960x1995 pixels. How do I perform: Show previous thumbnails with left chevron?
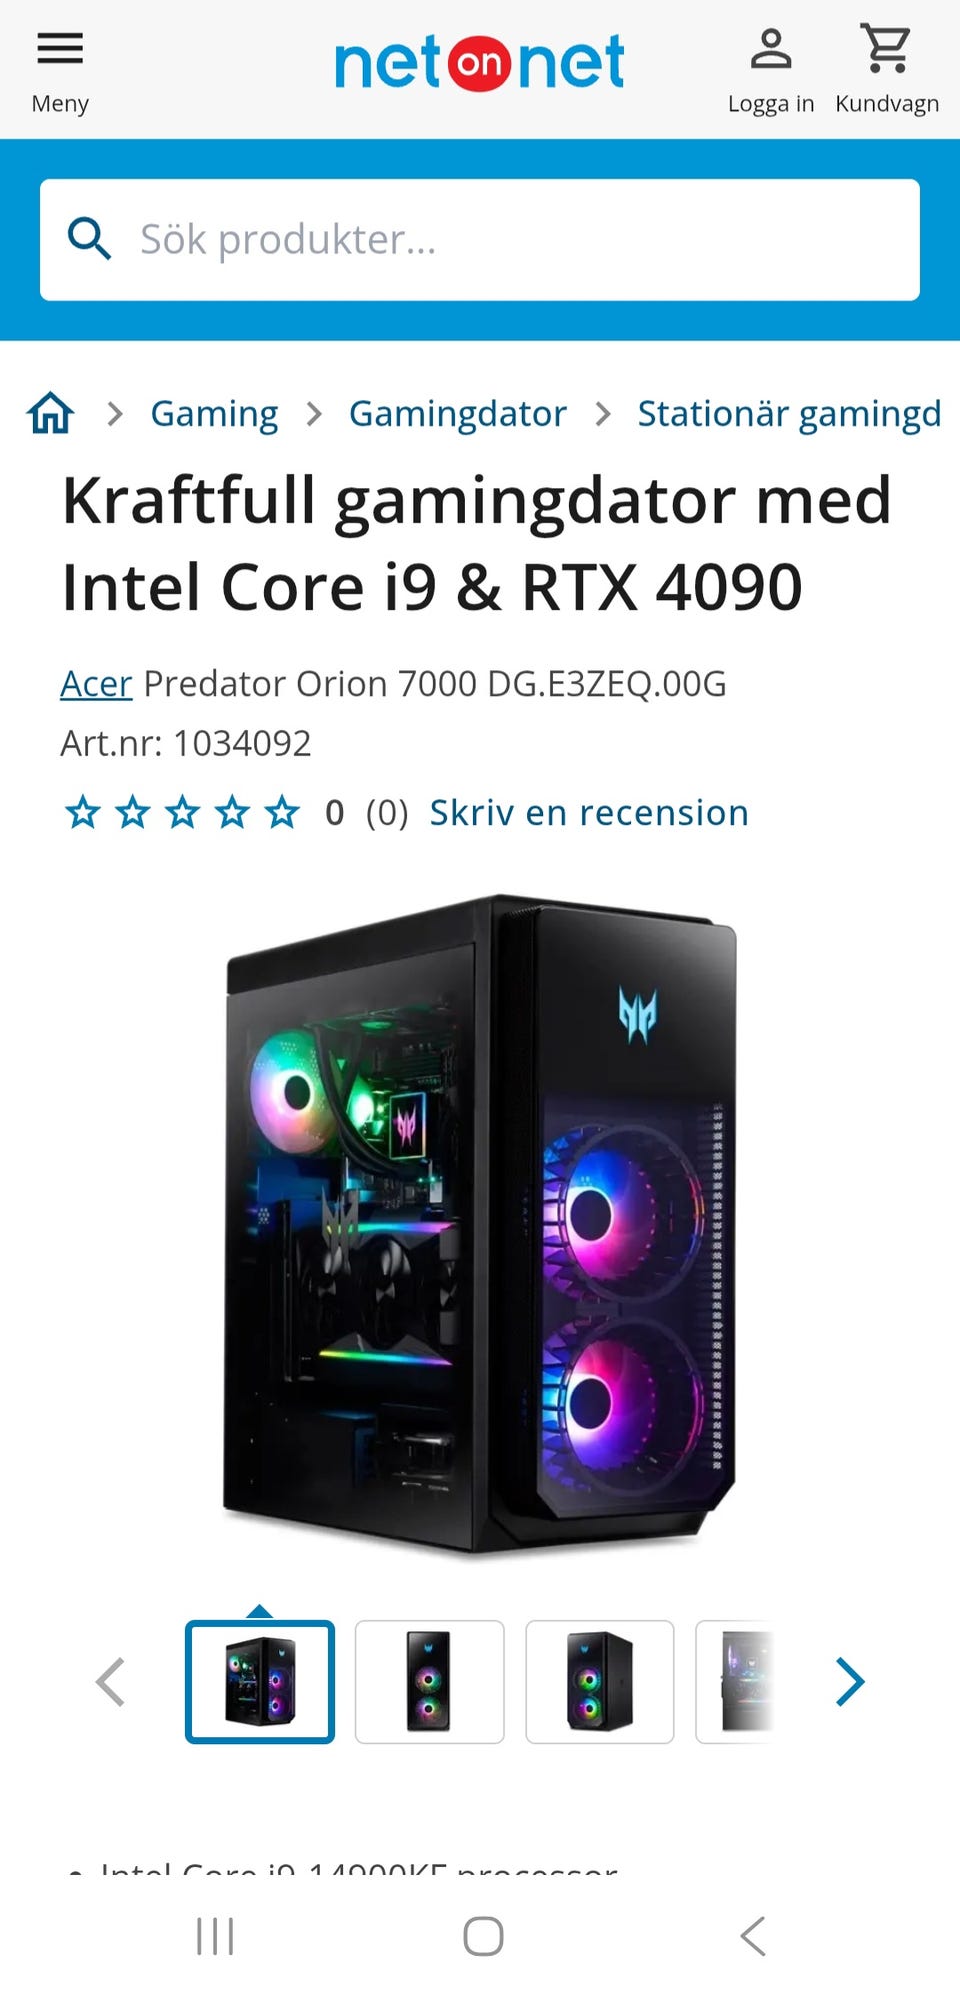[110, 1682]
